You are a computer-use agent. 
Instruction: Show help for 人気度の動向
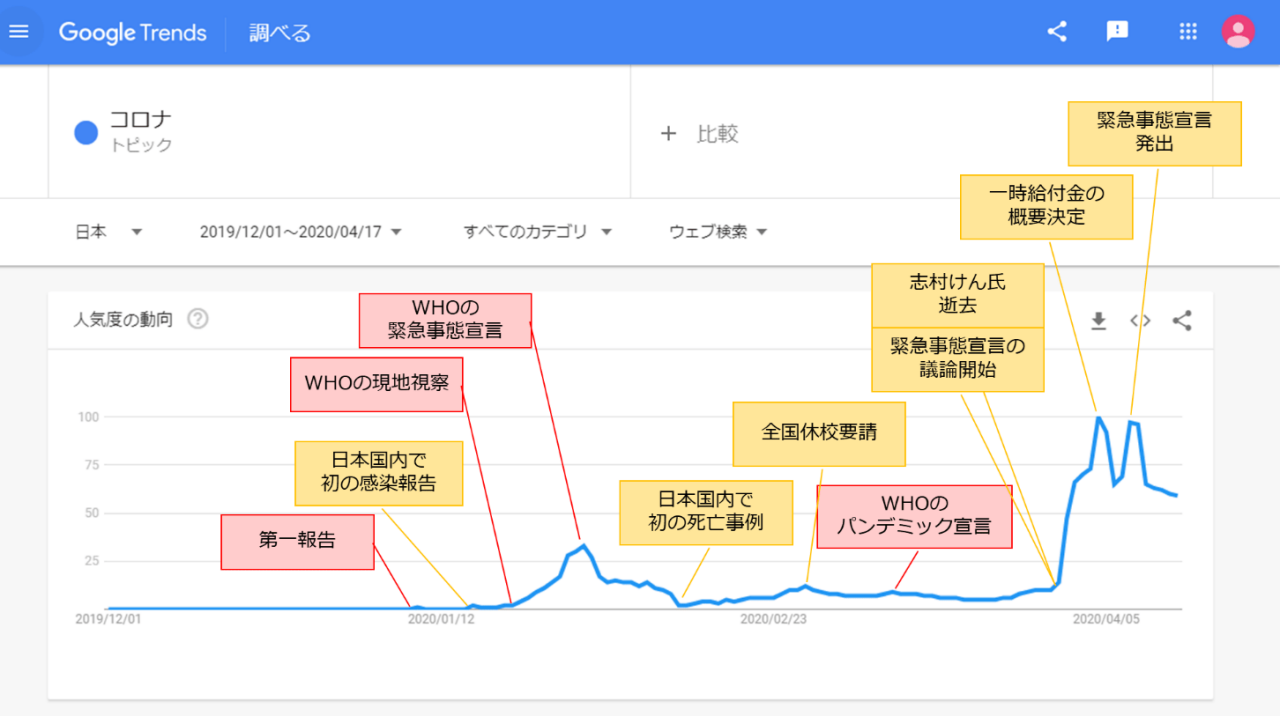tap(198, 320)
